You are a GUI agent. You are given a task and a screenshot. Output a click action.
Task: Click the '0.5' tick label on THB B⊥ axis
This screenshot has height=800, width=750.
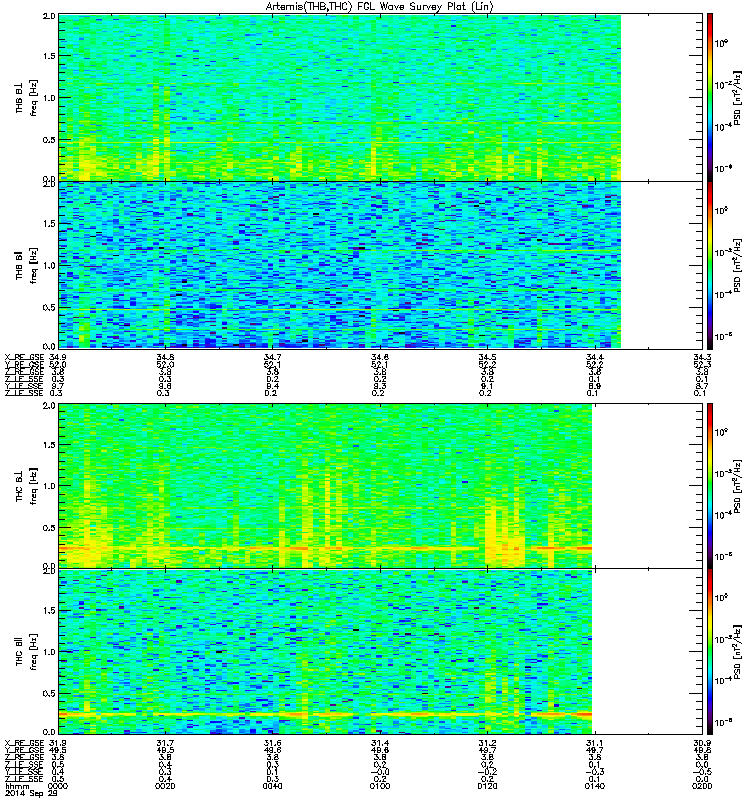click(49, 140)
